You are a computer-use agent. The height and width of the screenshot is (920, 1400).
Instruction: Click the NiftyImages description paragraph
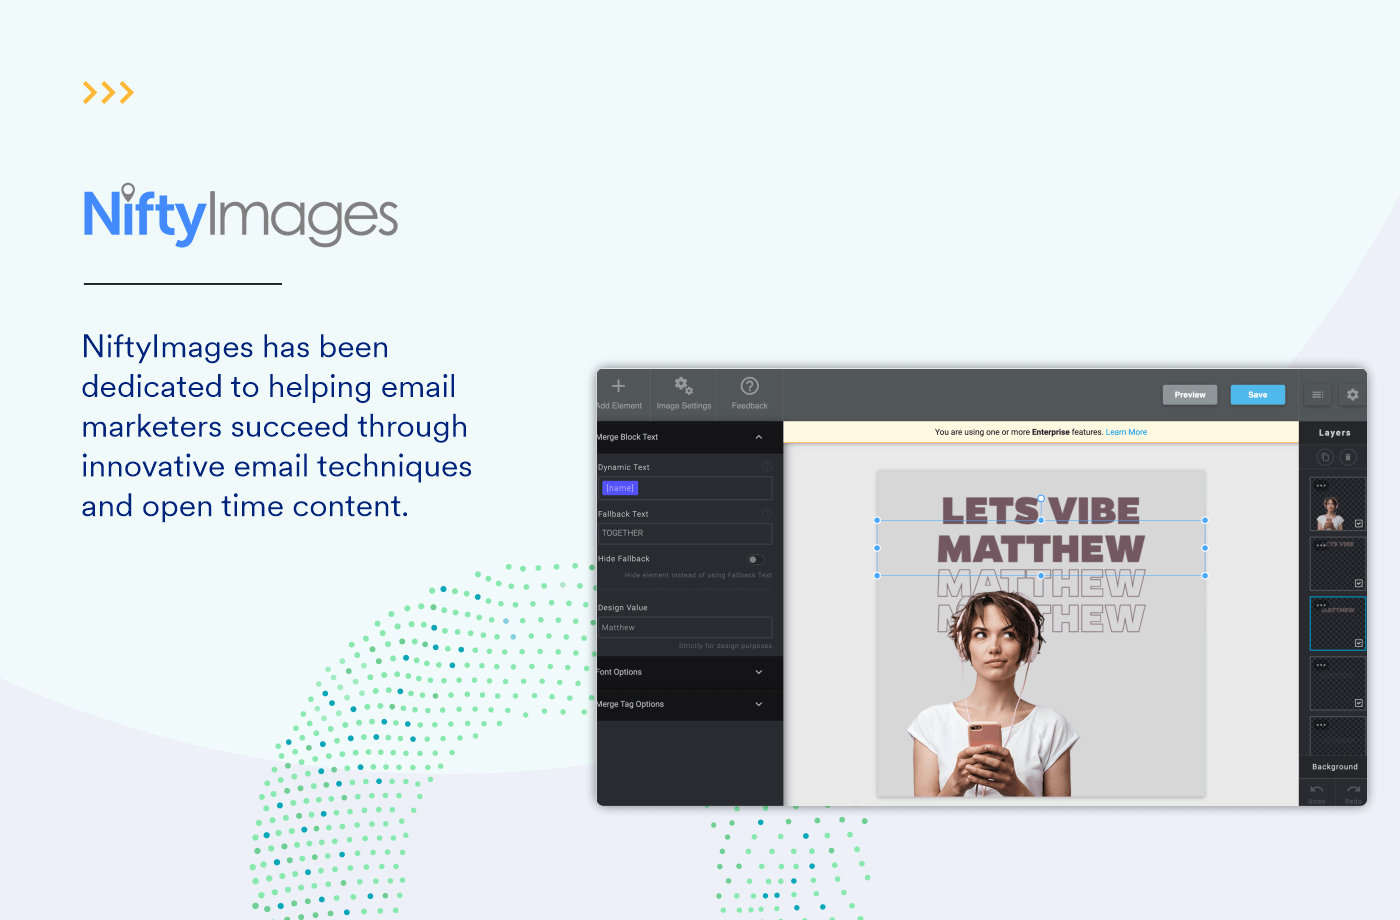click(x=277, y=427)
